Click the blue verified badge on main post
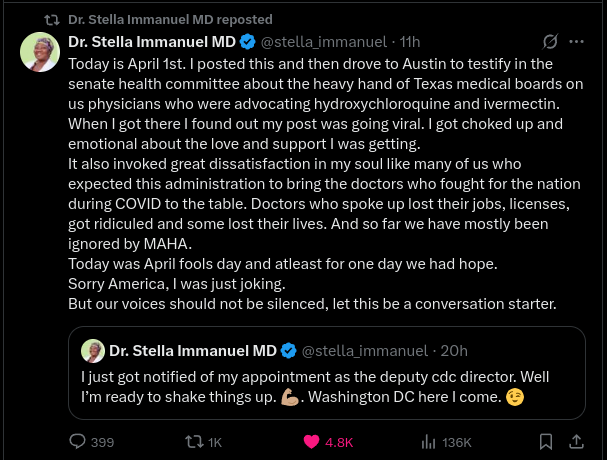Image resolution: width=607 pixels, height=460 pixels. pos(249,42)
